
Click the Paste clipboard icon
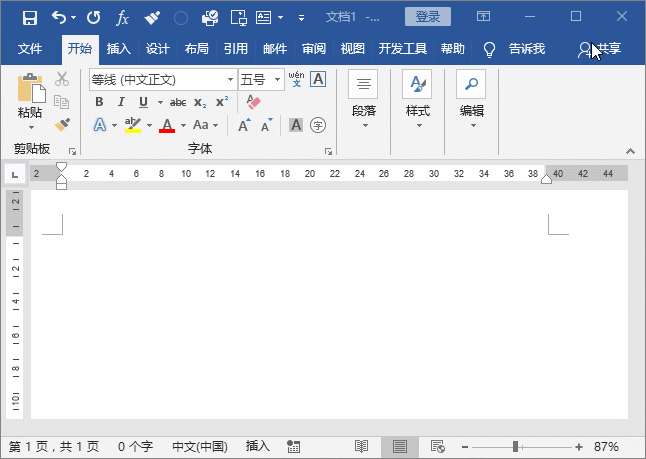coord(31,87)
